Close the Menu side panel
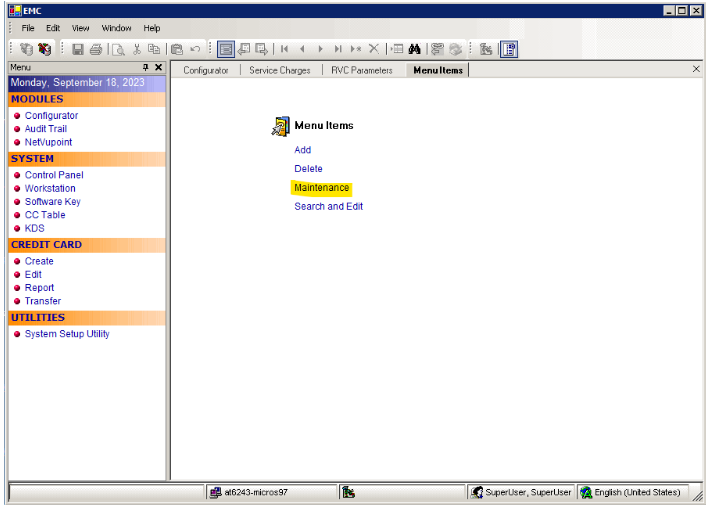Screen dimensions: 707x505 coord(158,67)
